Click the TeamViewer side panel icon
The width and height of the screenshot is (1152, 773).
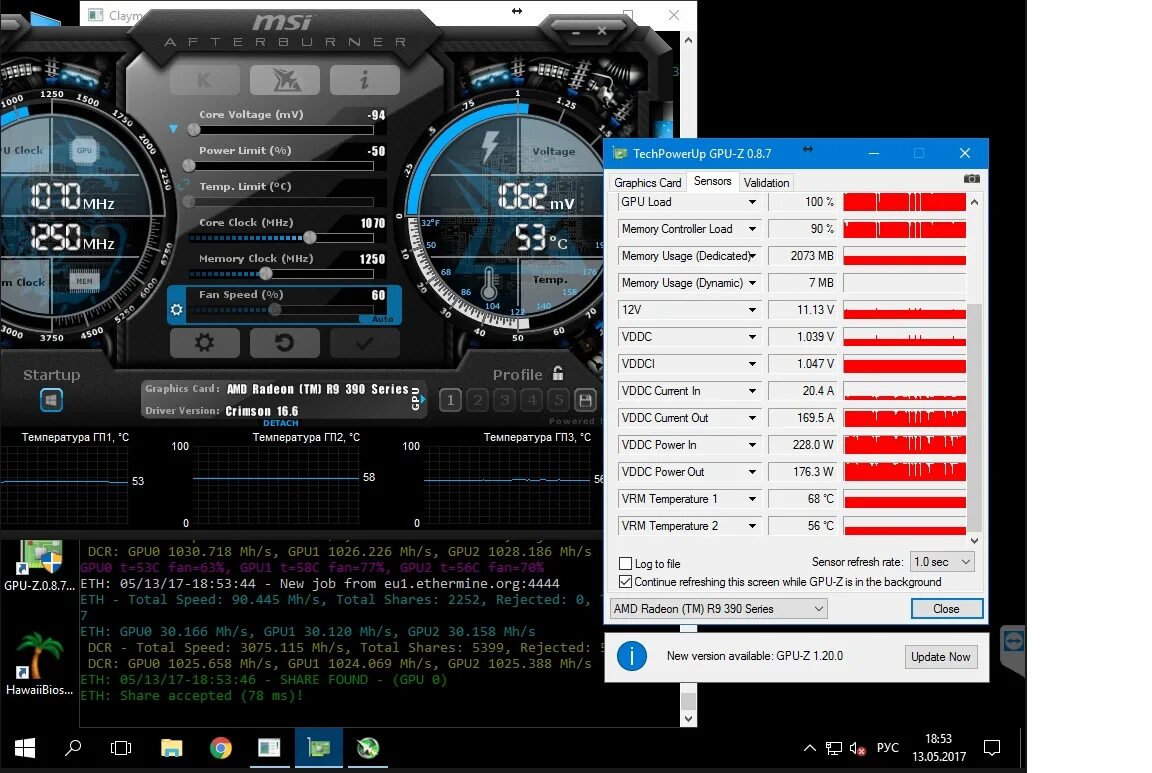pyautogui.click(x=1013, y=641)
